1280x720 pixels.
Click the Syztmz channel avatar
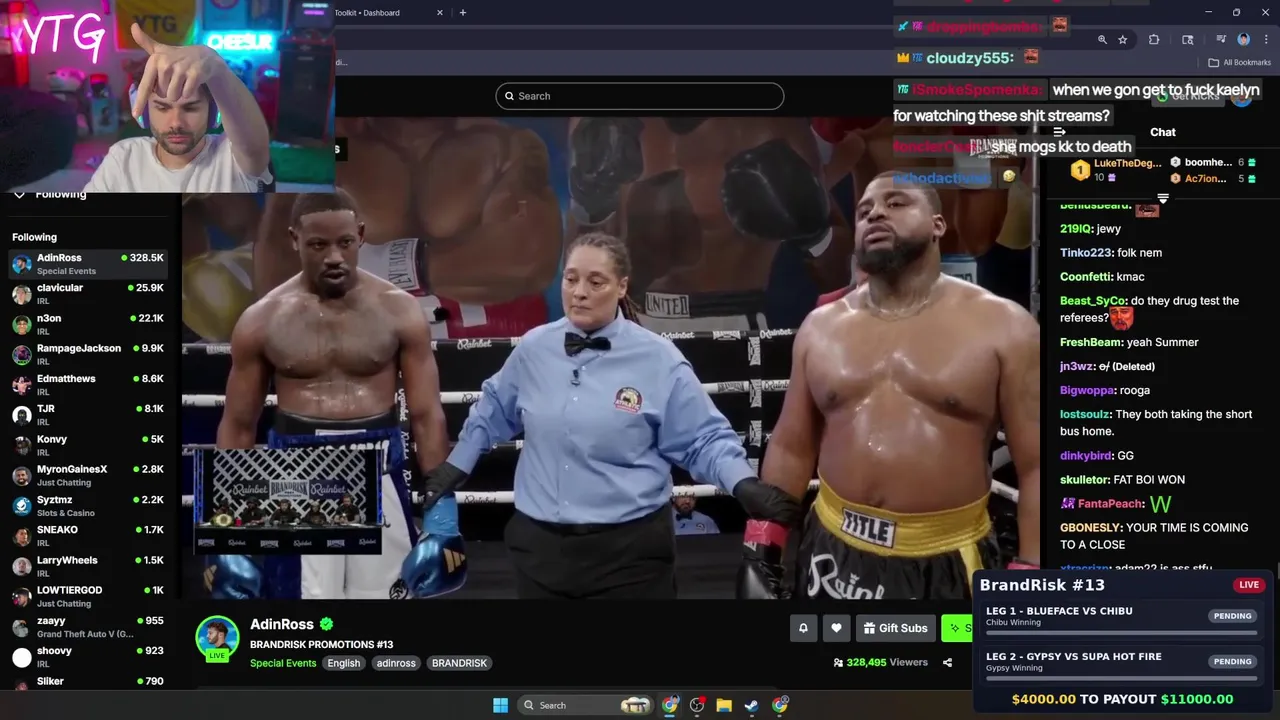pos(22,506)
